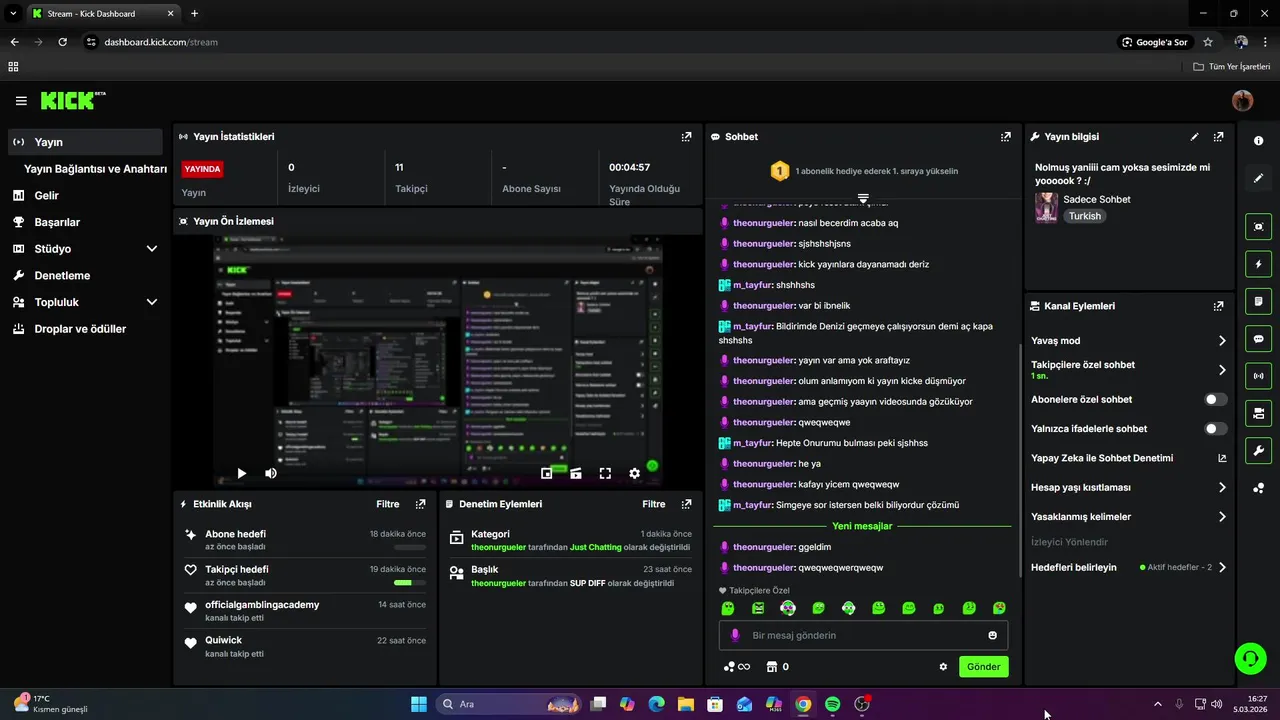Screen dimensions: 1280x720
Task: Pop out the Yayın İstatistikleri panel
Action: 686,137
